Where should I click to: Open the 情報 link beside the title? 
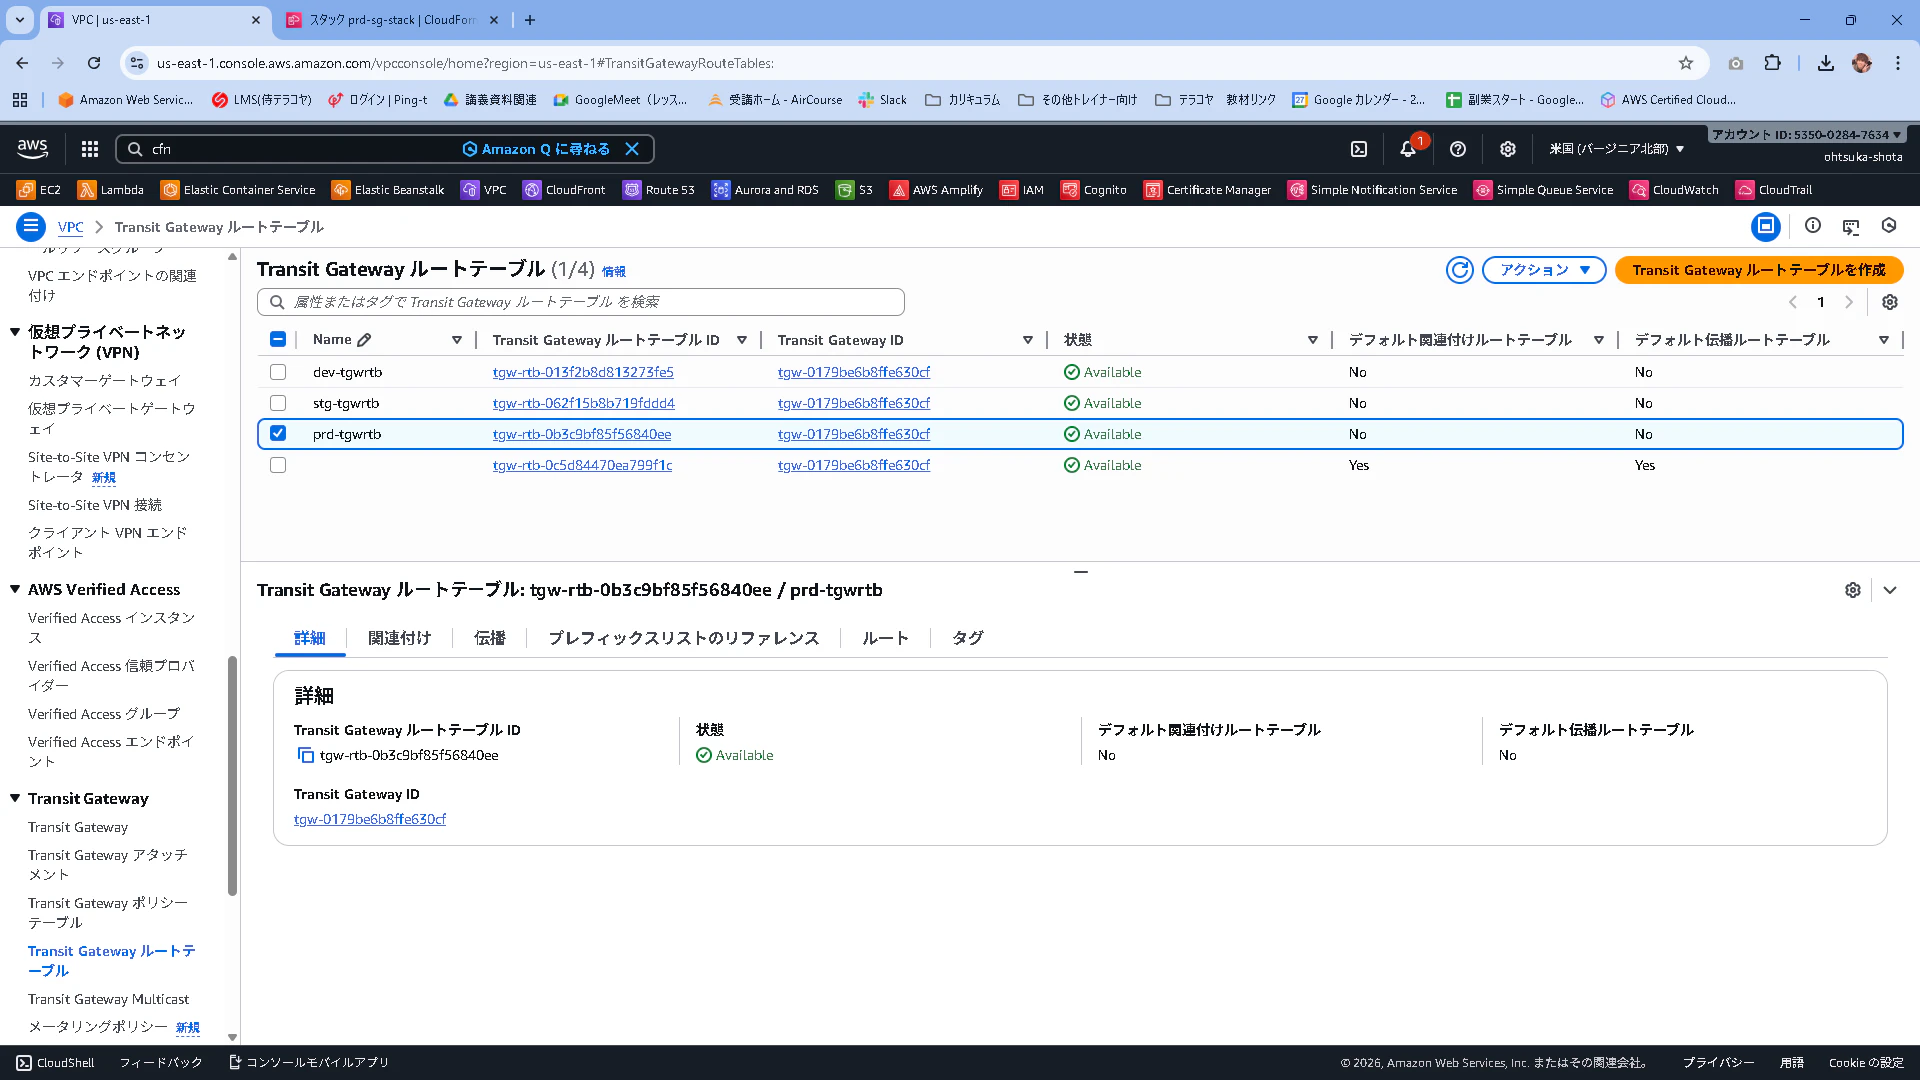(614, 271)
